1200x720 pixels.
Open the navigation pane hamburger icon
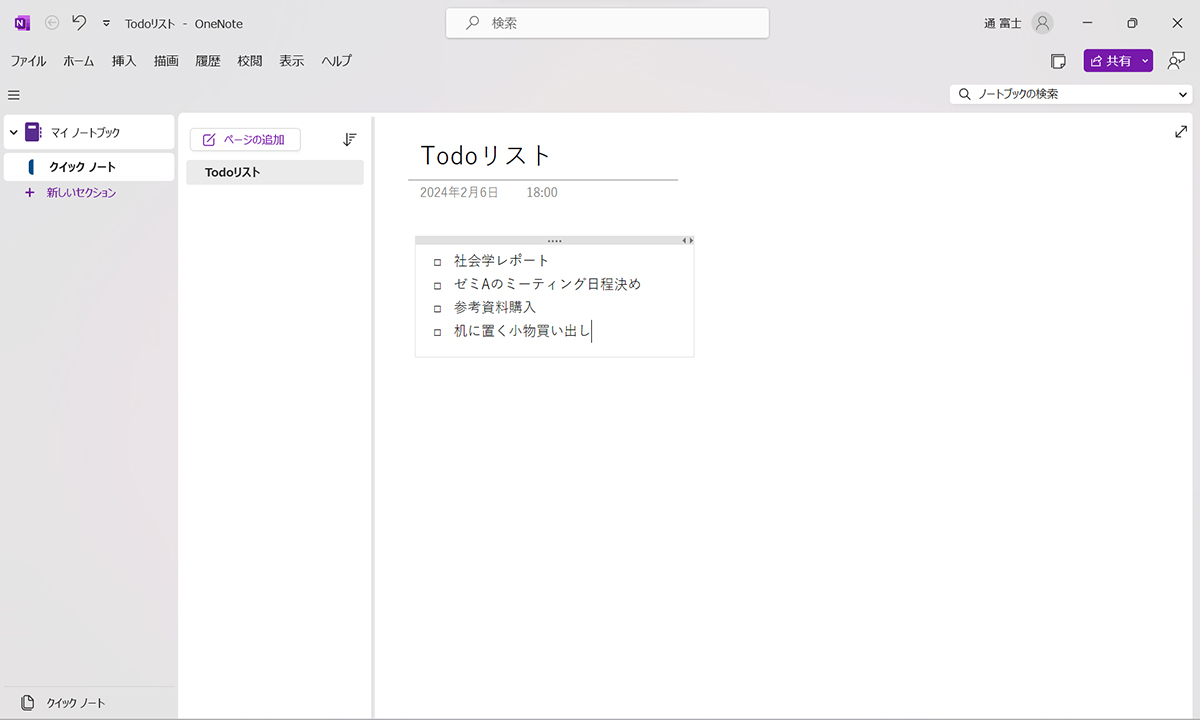(x=13, y=95)
